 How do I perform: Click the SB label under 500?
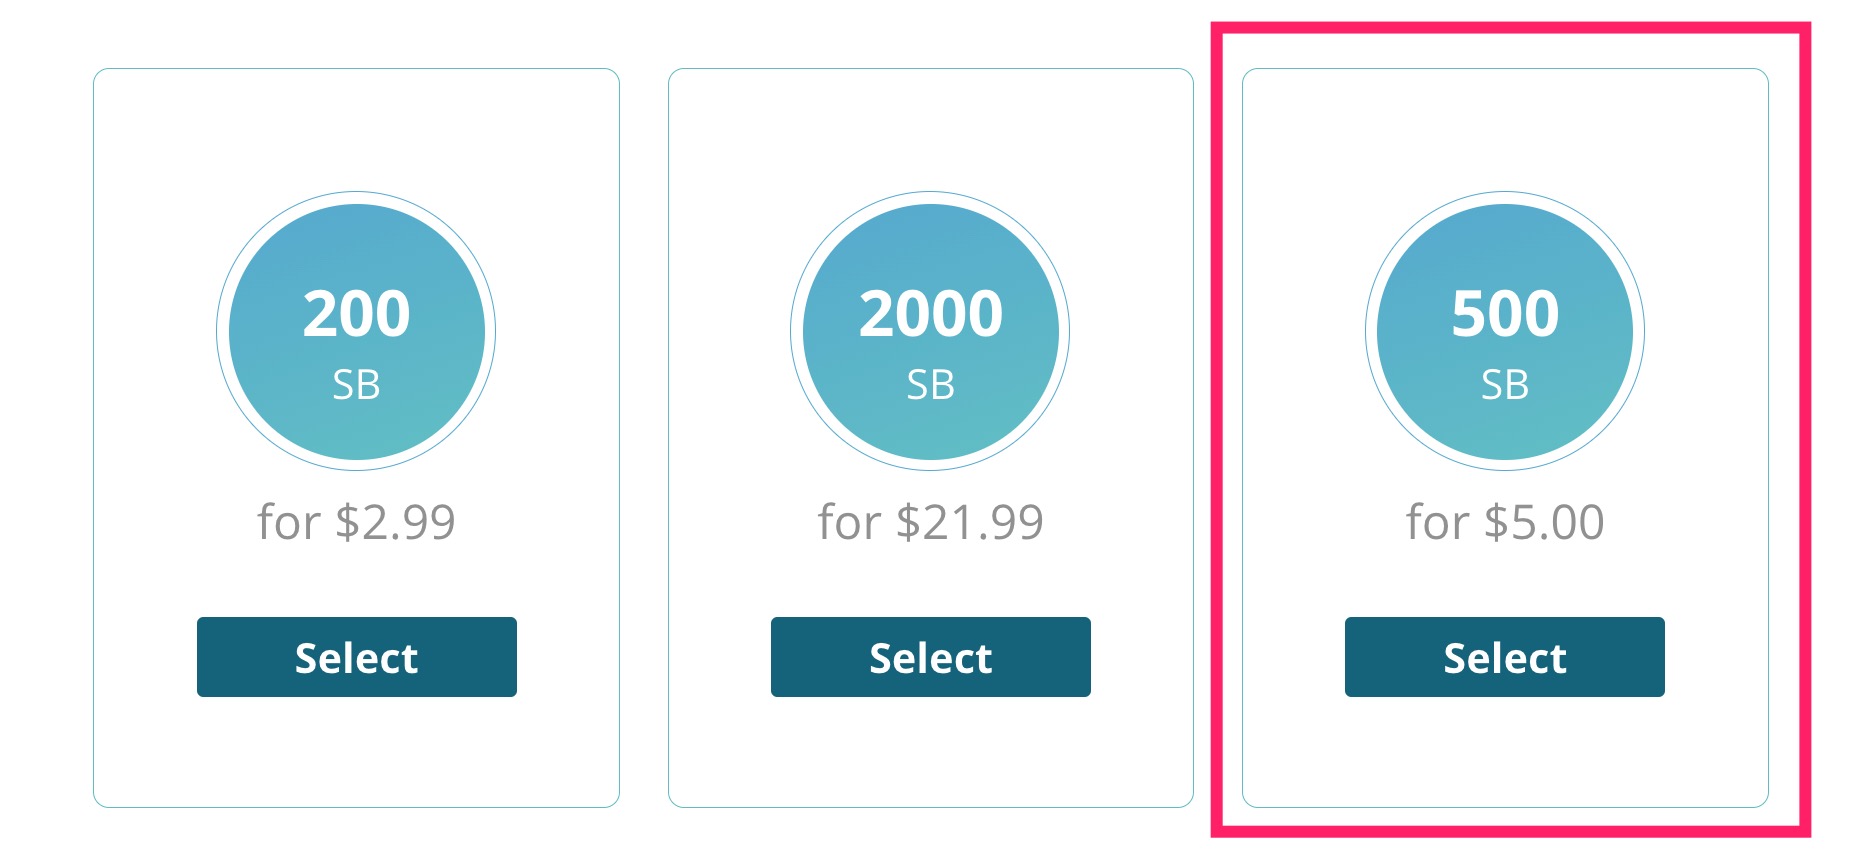coord(1503,387)
